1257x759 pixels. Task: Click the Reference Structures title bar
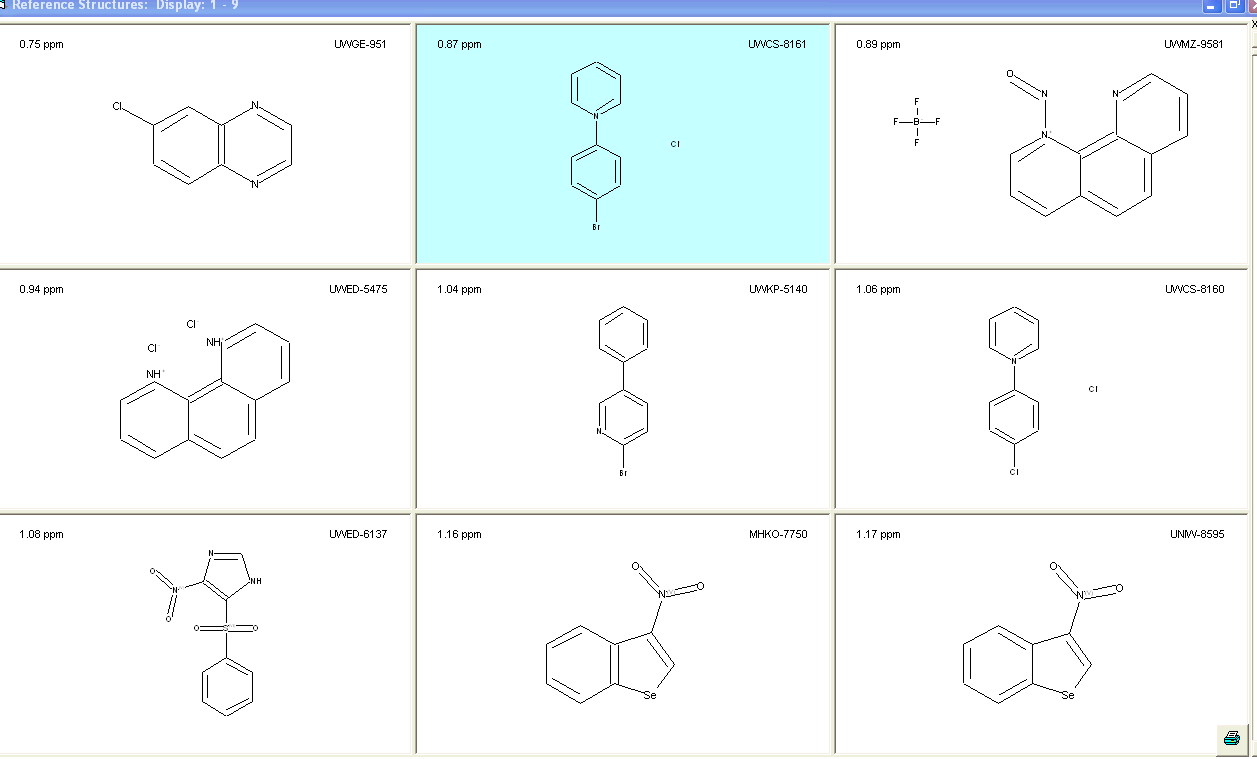coord(600,6)
